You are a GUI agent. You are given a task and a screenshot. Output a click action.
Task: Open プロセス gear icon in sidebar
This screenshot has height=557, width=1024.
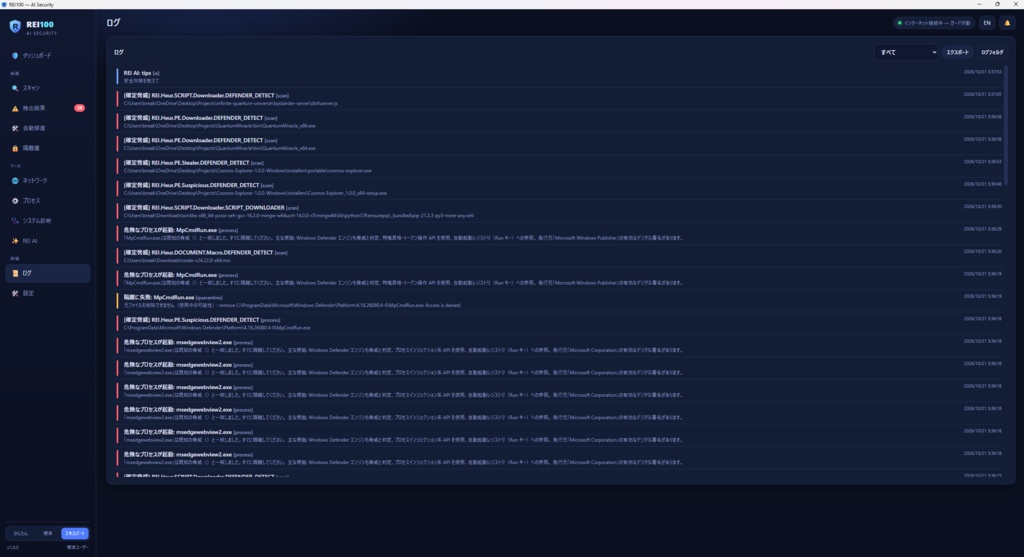[x=15, y=201]
